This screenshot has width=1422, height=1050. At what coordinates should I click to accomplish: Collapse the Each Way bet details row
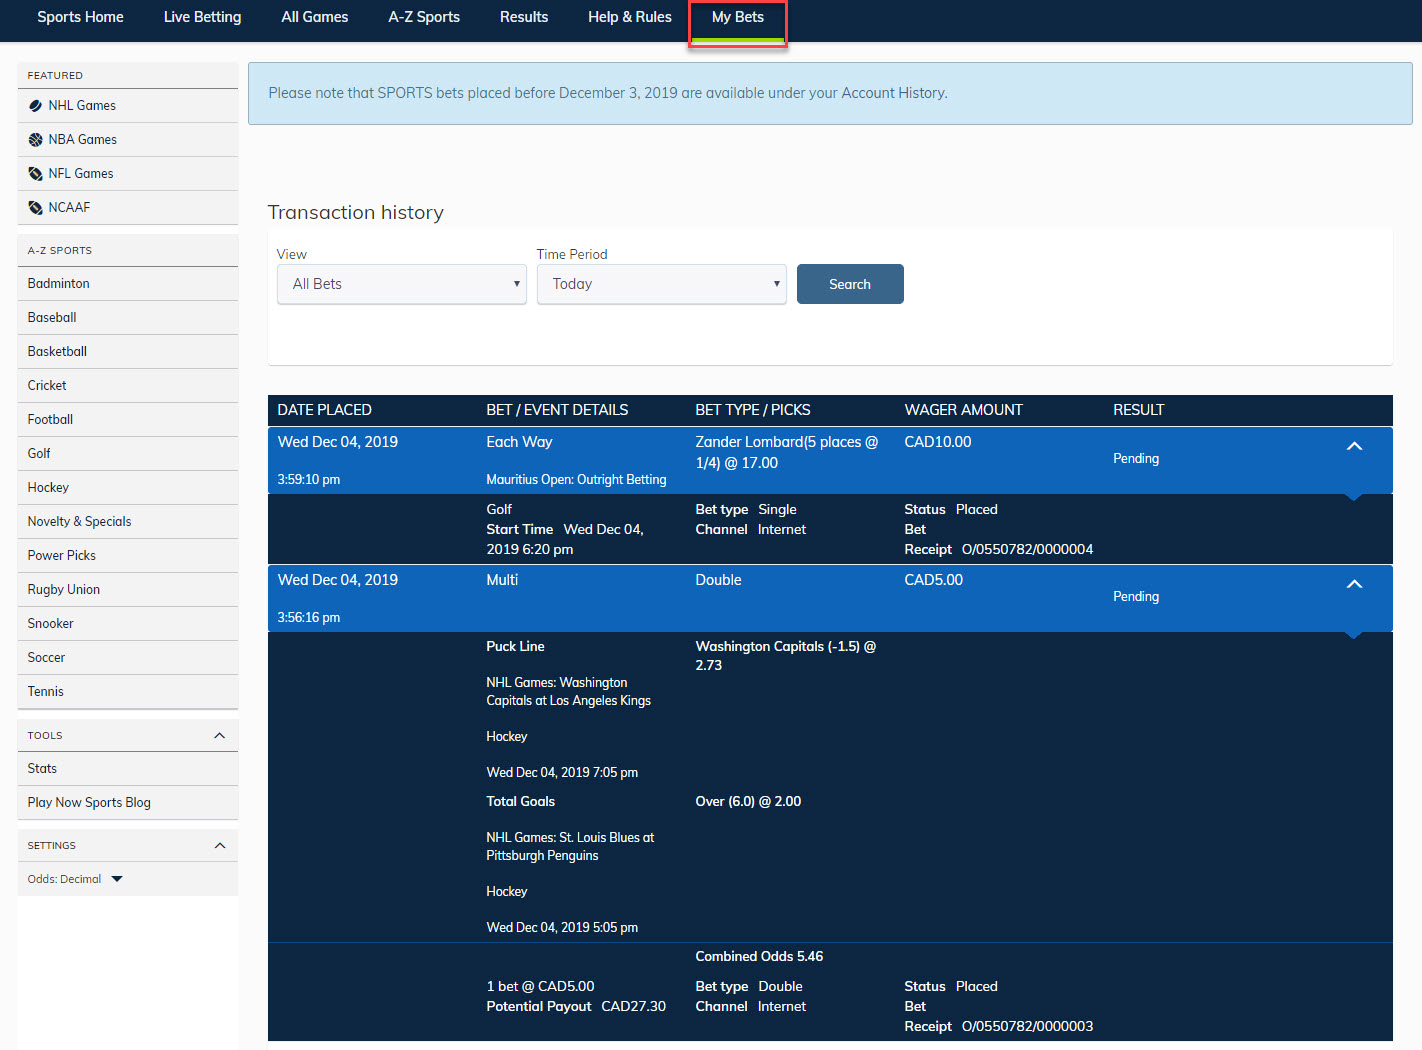(x=1355, y=446)
